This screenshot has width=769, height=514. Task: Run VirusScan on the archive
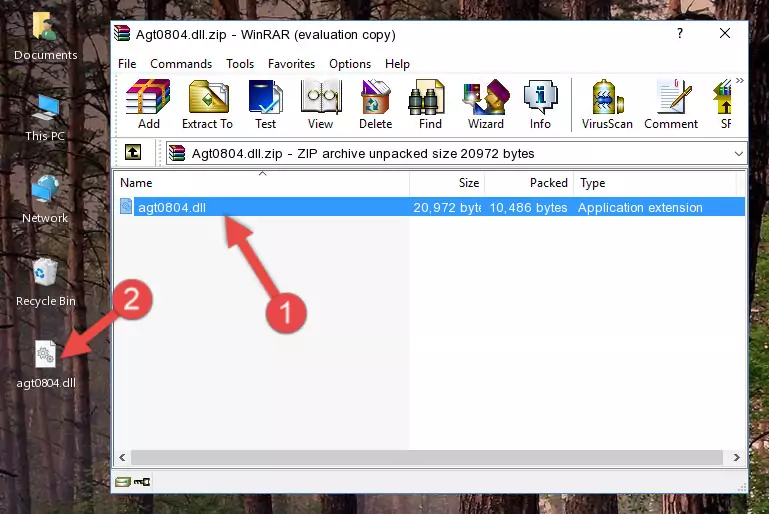click(x=607, y=104)
